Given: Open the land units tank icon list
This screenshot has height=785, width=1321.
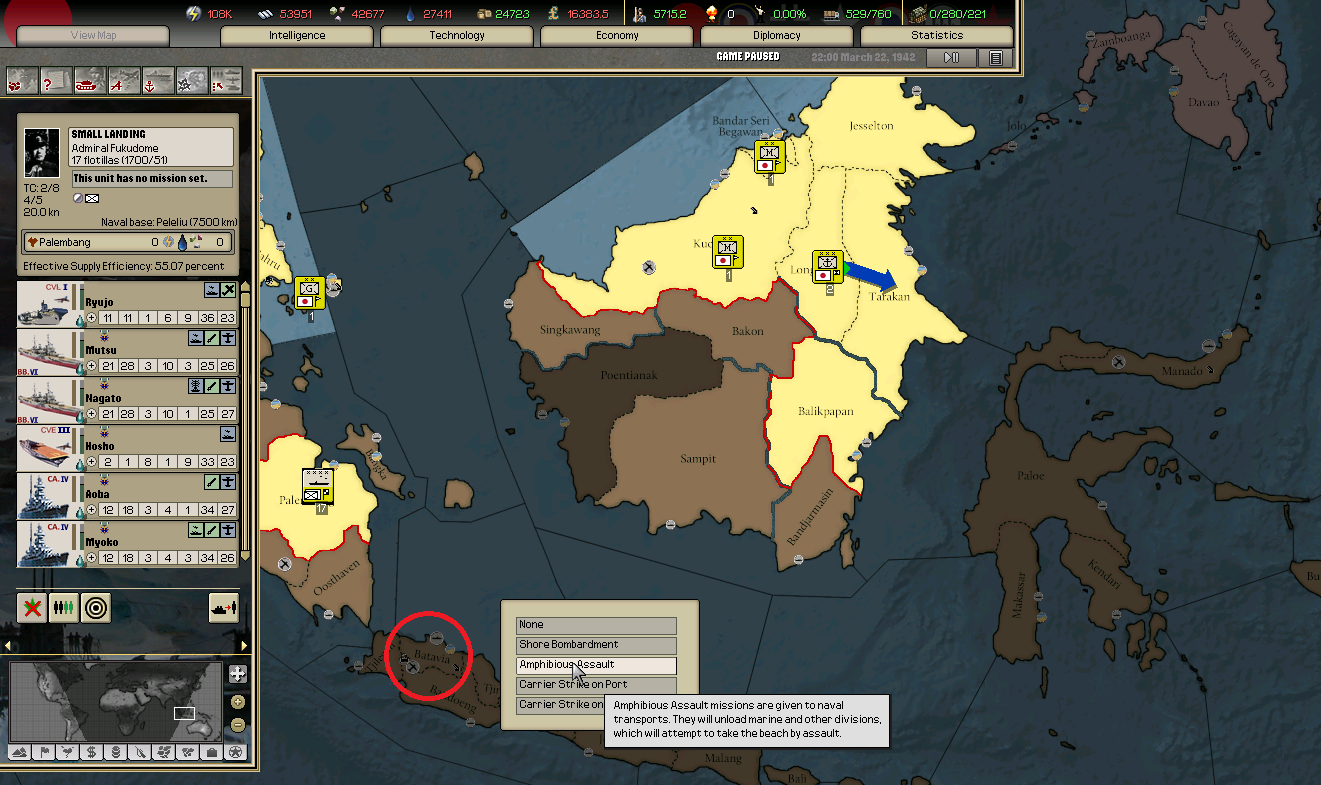Looking at the screenshot, I should (90, 80).
